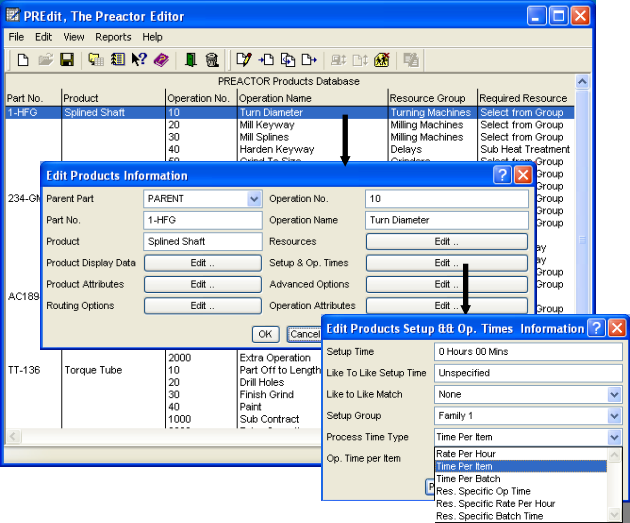630x523 pixels.
Task: Click the green exit door icon
Action: [x=190, y=60]
